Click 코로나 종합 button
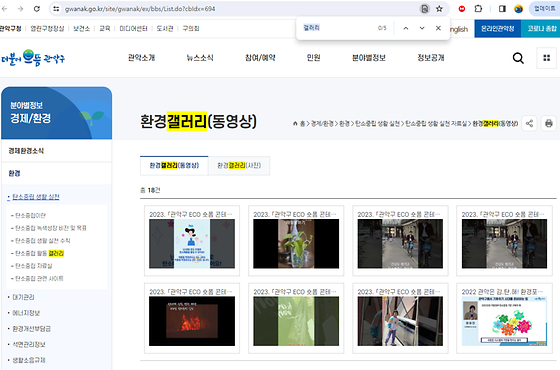 [x=540, y=29]
